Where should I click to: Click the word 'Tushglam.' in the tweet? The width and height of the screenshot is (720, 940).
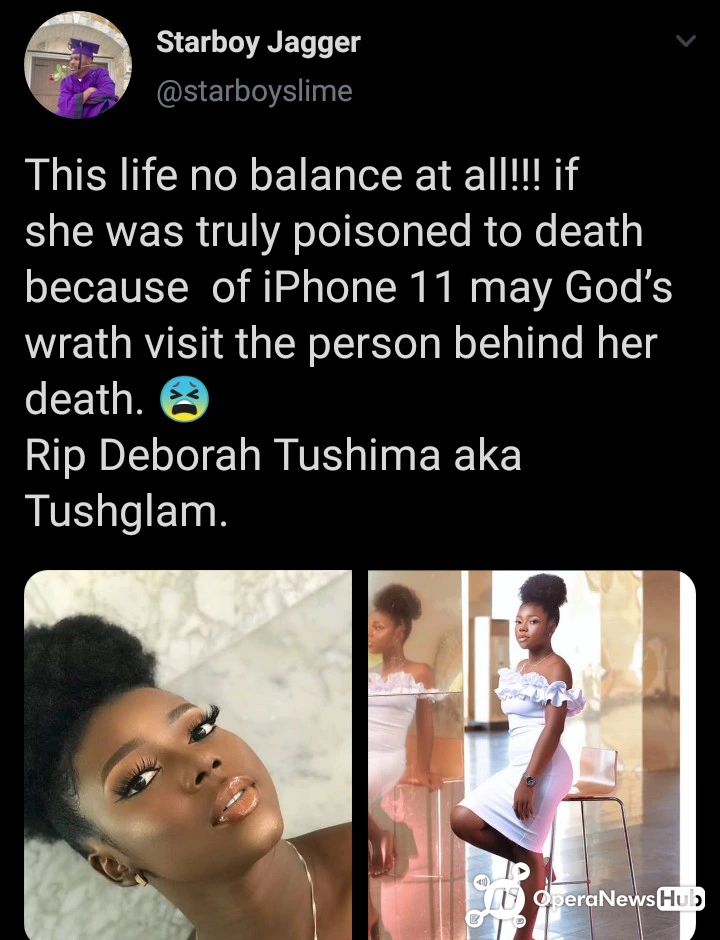click(126, 512)
